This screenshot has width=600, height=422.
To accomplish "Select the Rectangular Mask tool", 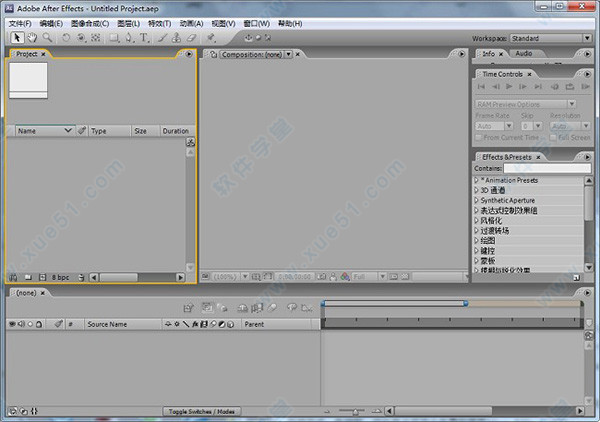I will click(114, 37).
